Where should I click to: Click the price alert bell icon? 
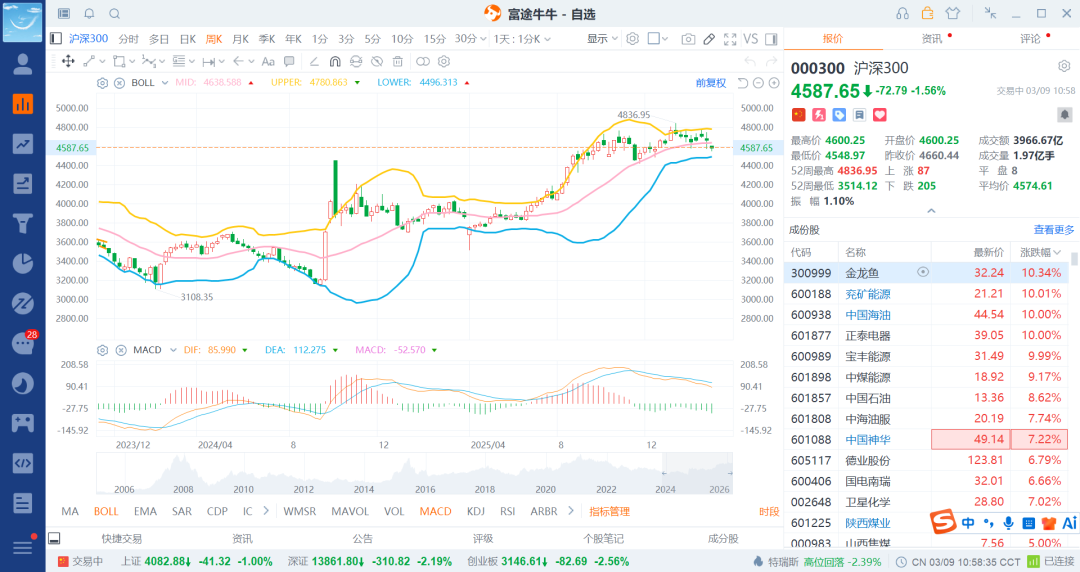click(x=1064, y=115)
